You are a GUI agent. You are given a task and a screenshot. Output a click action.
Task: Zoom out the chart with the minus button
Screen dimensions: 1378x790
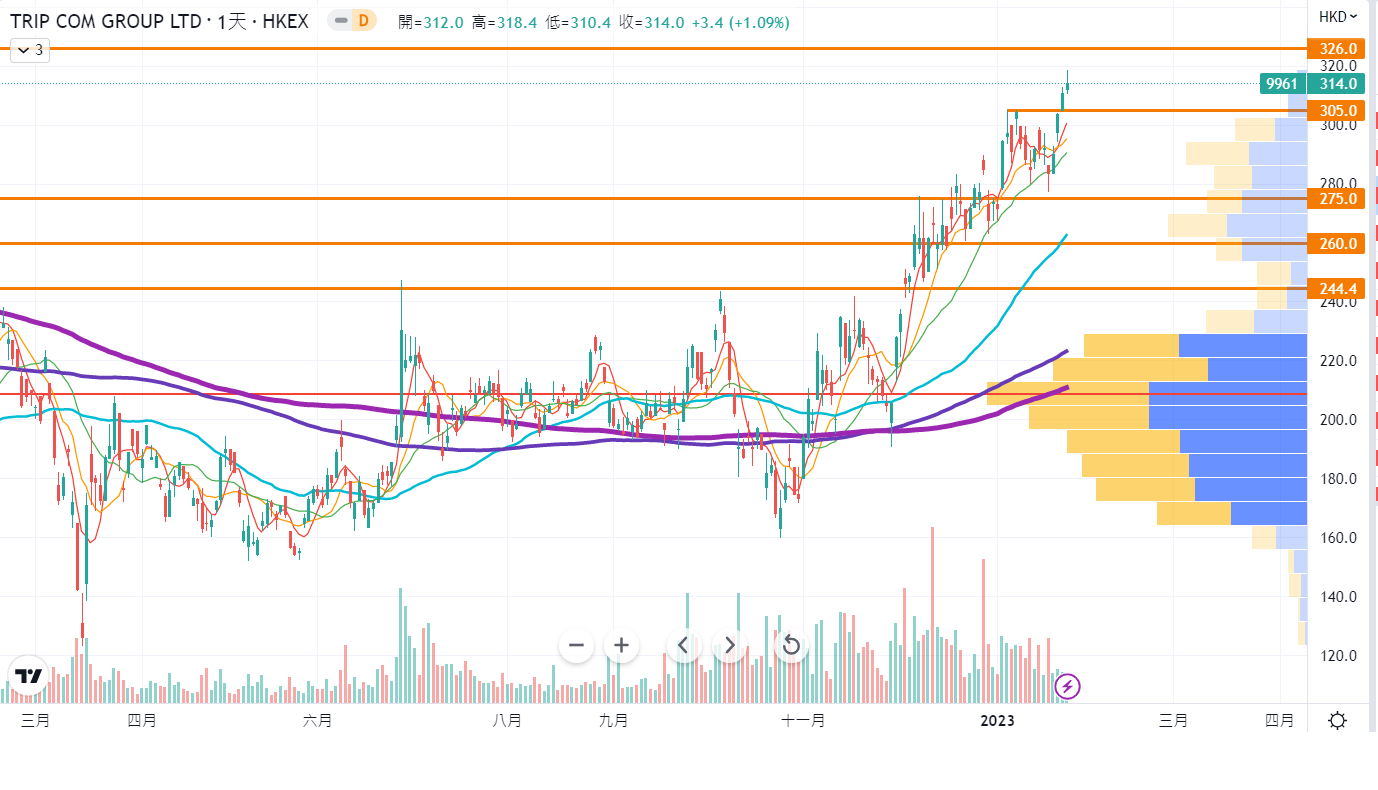[x=576, y=645]
